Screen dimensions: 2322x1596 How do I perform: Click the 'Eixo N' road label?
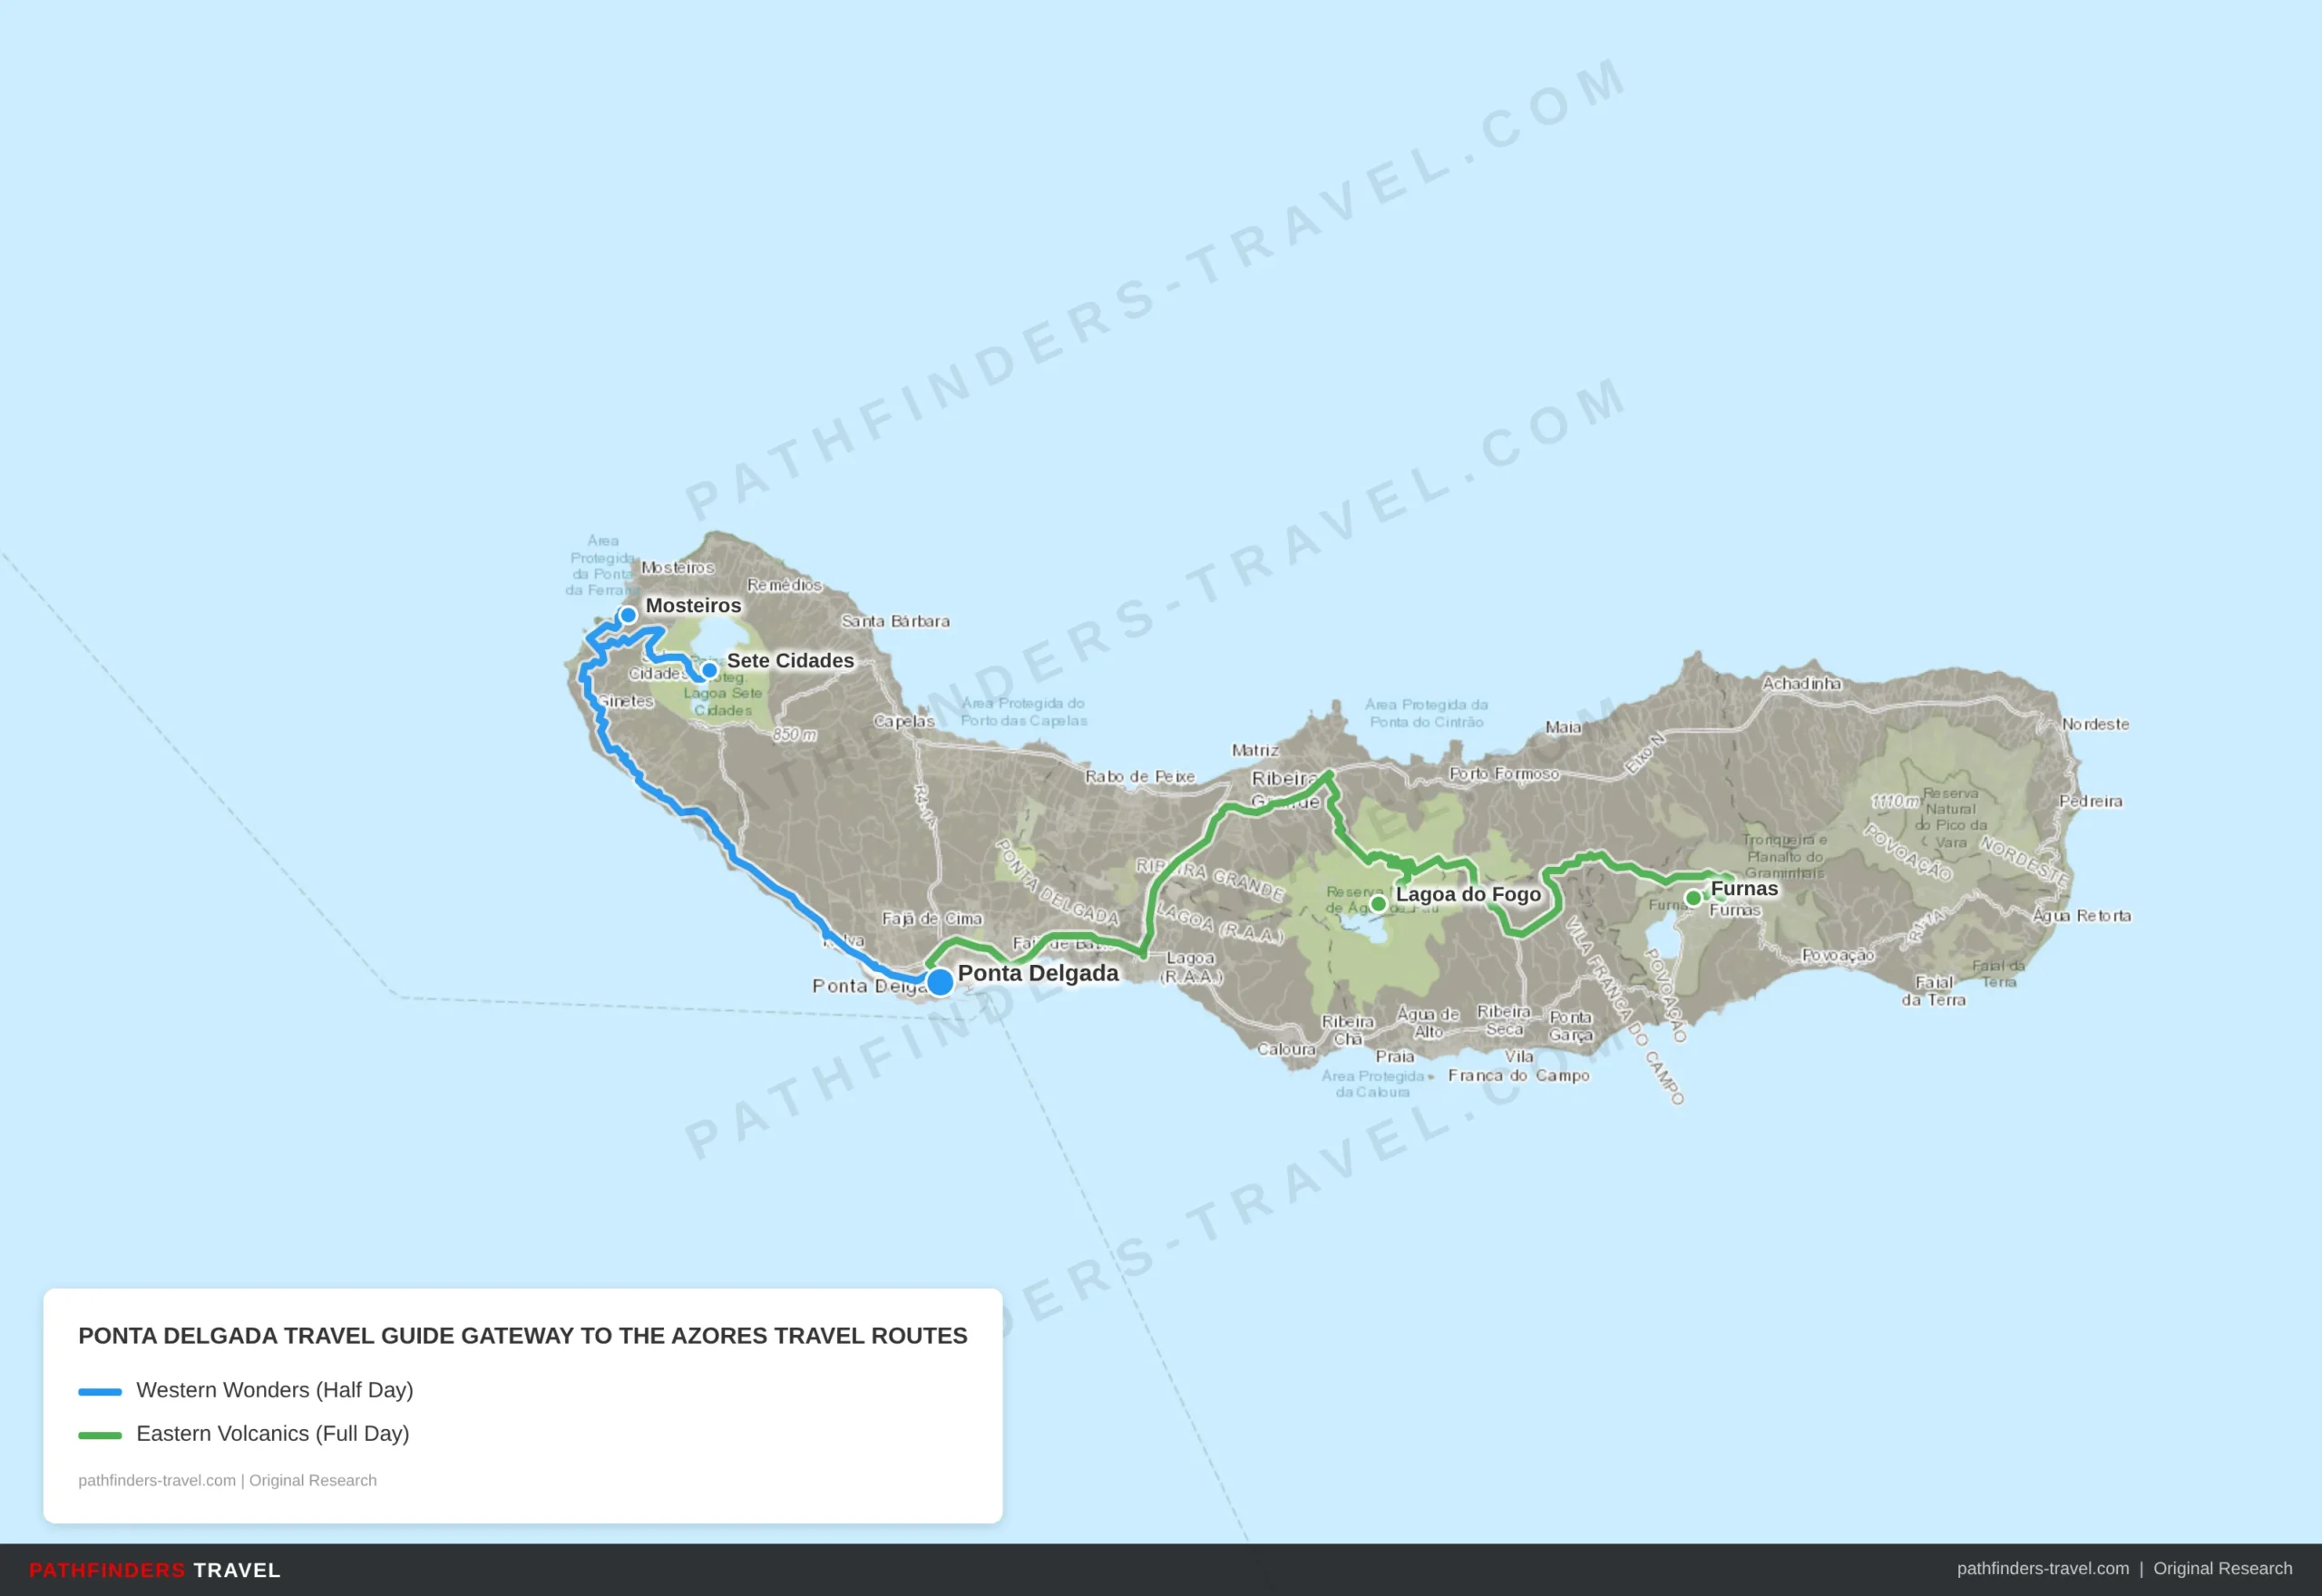1645,753
